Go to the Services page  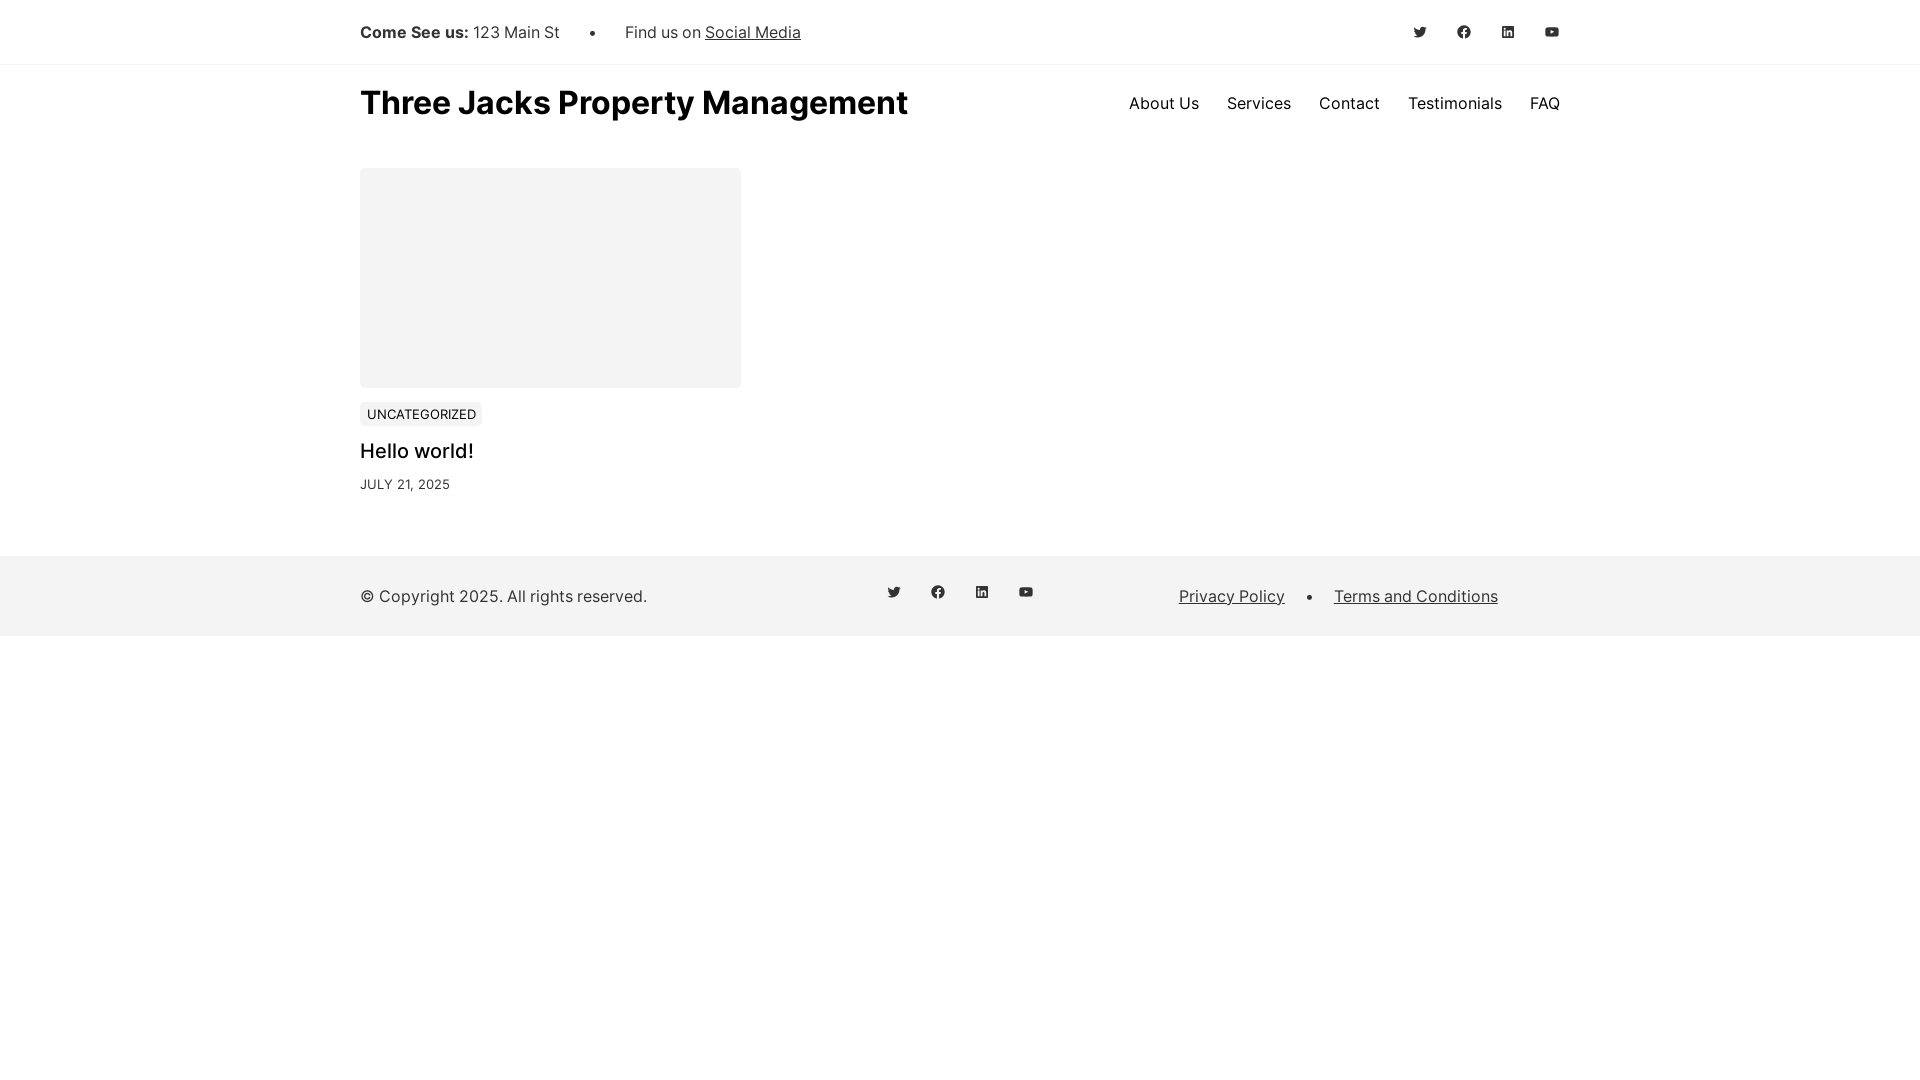coord(1258,103)
